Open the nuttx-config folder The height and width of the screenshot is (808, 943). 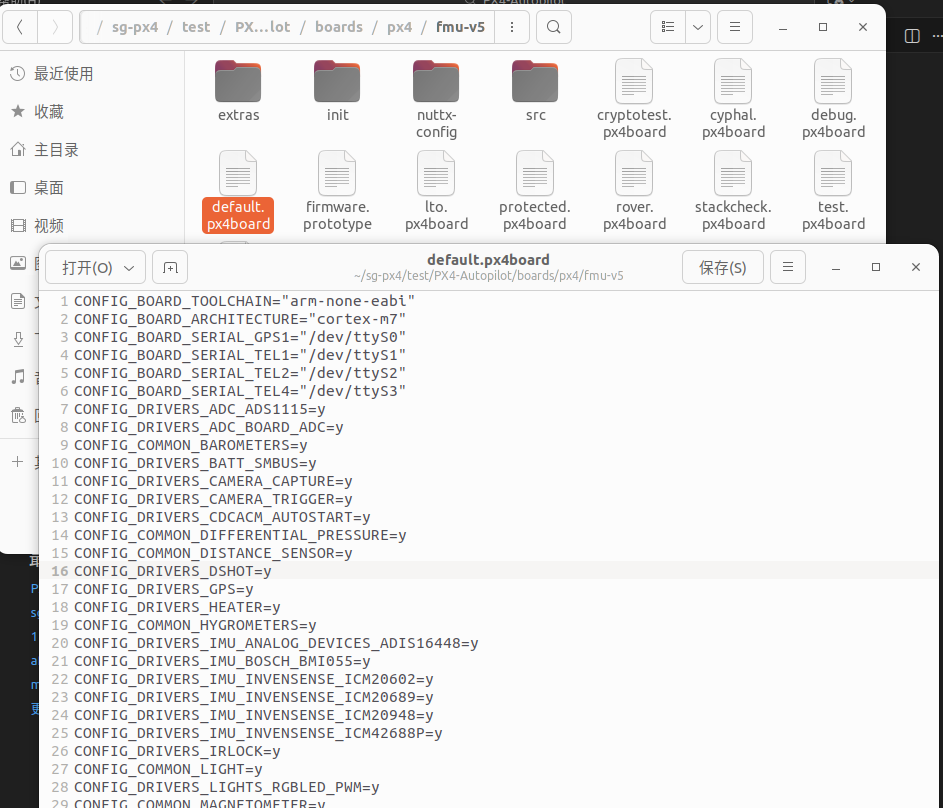pyautogui.click(x=436, y=99)
